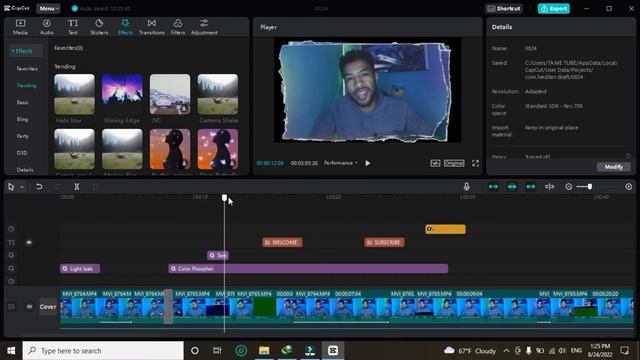Click the scopes icon beside Original

pyautogui.click(x=435, y=163)
